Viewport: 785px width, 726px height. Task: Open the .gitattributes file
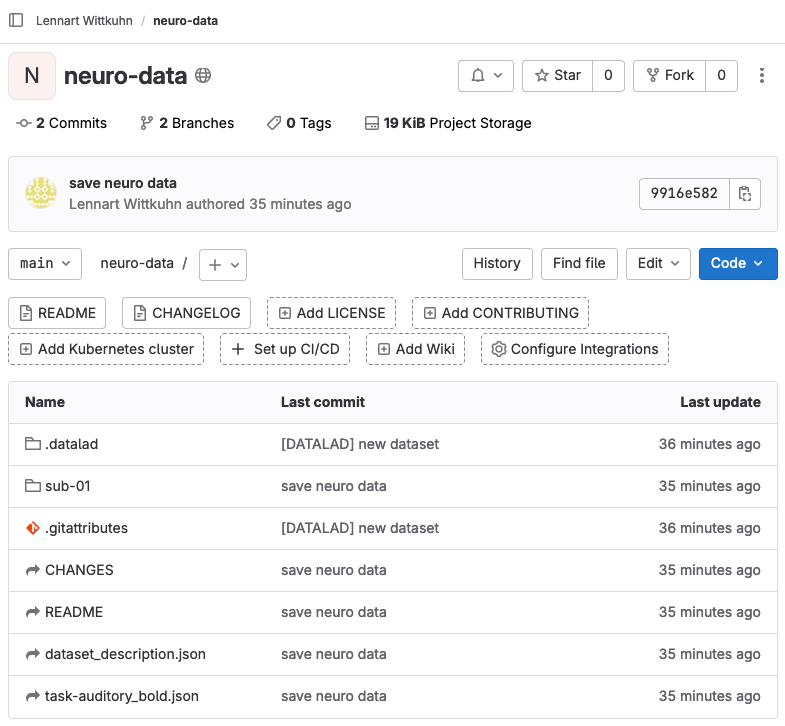pyautogui.click(x=86, y=528)
